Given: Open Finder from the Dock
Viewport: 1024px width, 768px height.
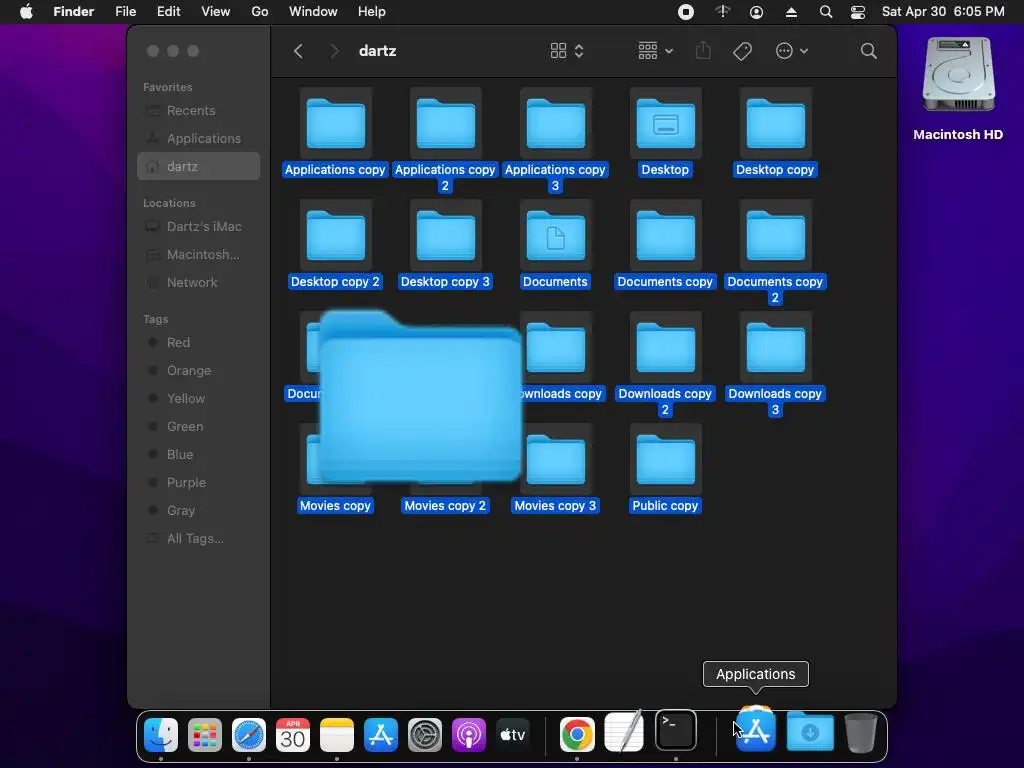Looking at the screenshot, I should coord(161,735).
